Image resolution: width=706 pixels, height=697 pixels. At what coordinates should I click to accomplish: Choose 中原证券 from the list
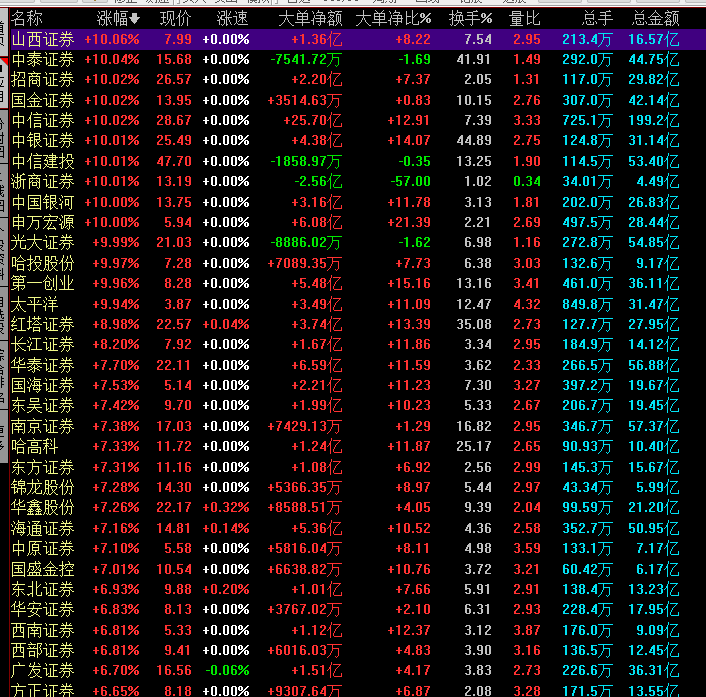43,548
